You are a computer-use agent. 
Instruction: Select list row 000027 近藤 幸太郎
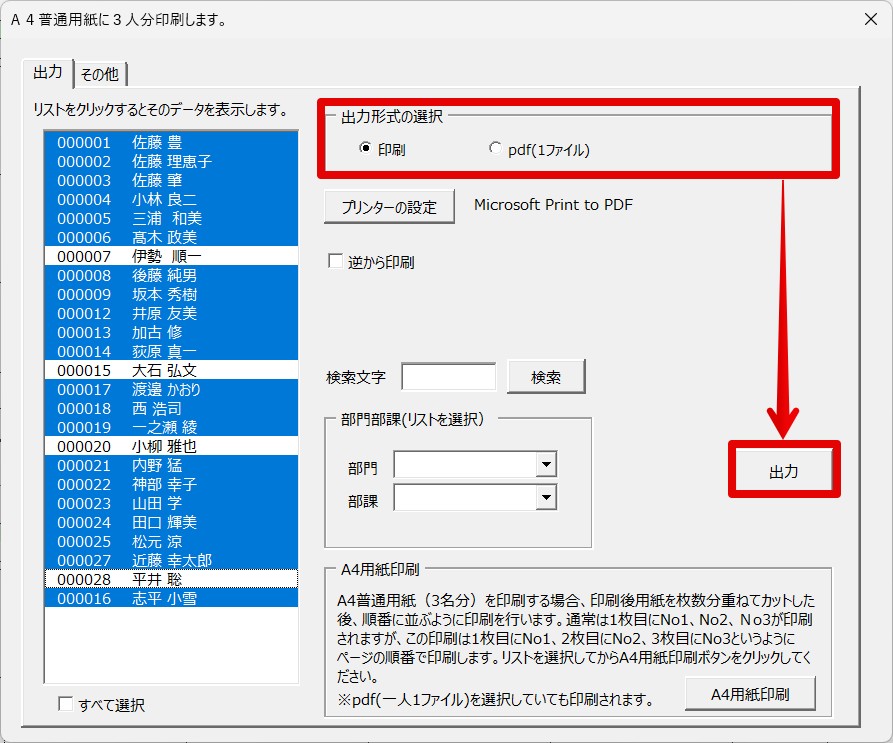(x=171, y=561)
